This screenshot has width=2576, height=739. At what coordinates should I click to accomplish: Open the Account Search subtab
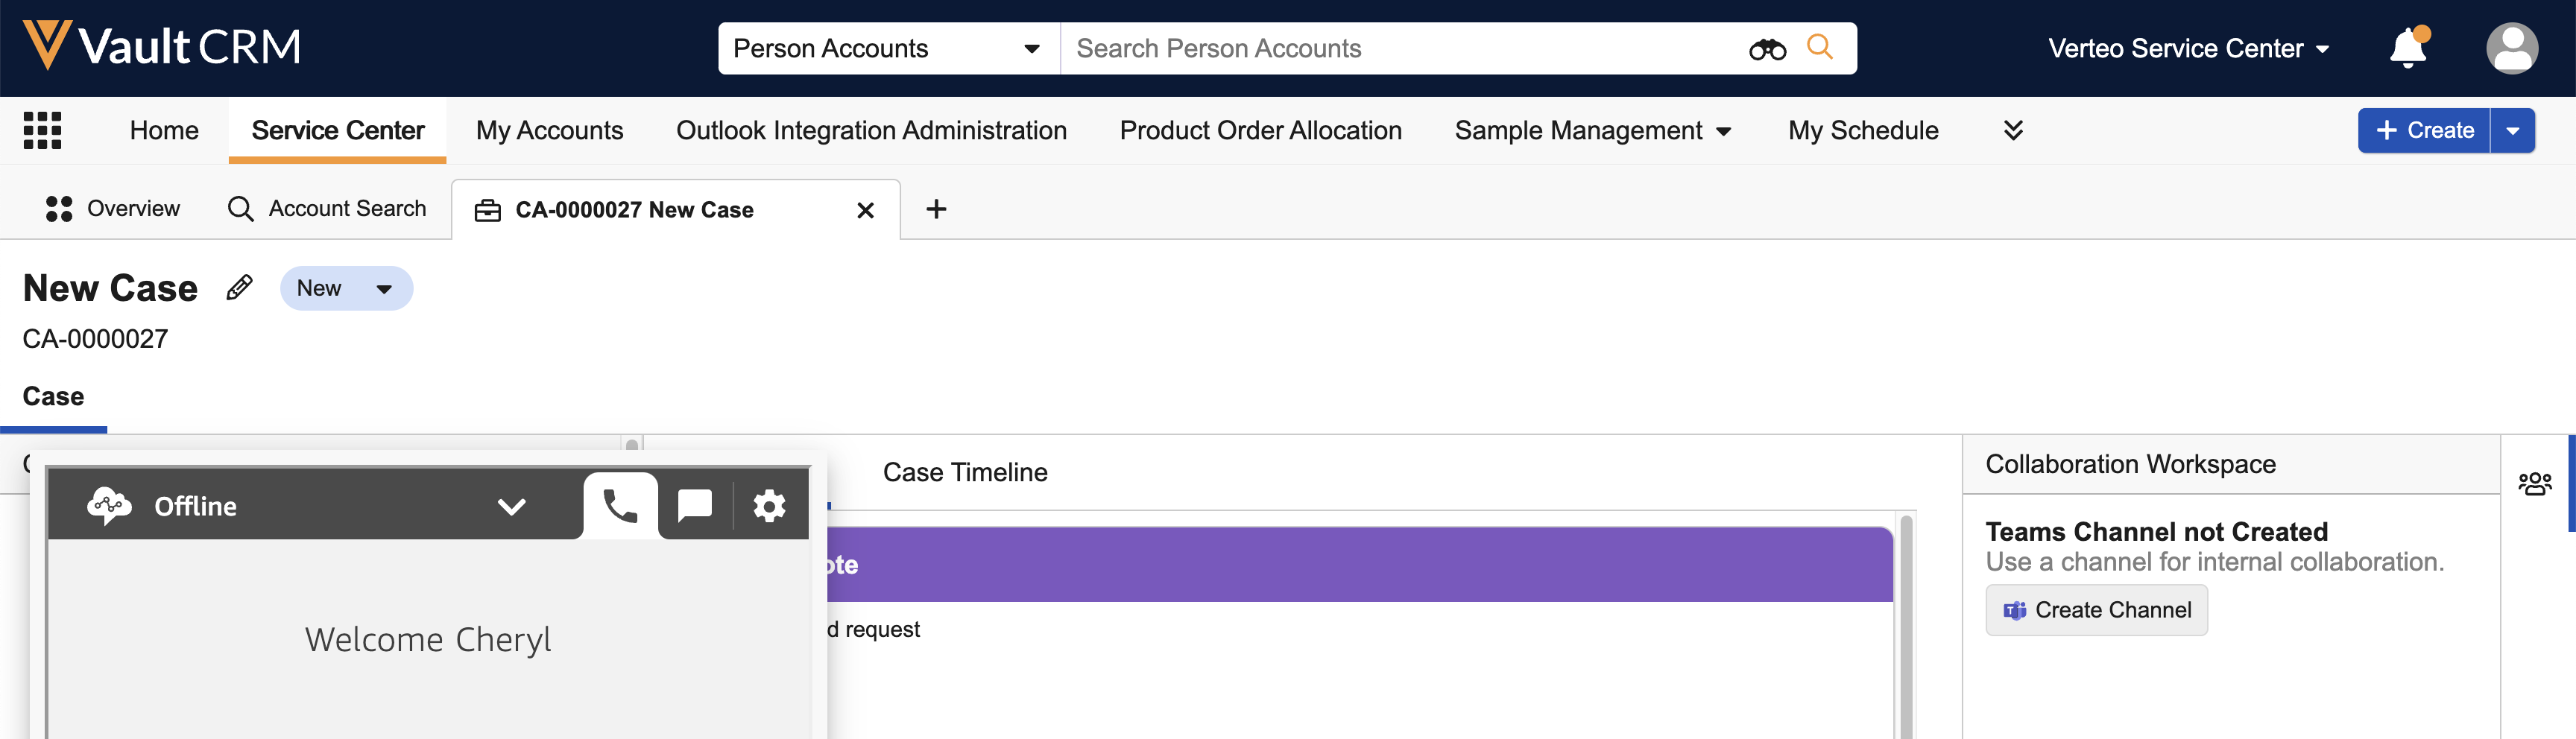[x=327, y=209]
